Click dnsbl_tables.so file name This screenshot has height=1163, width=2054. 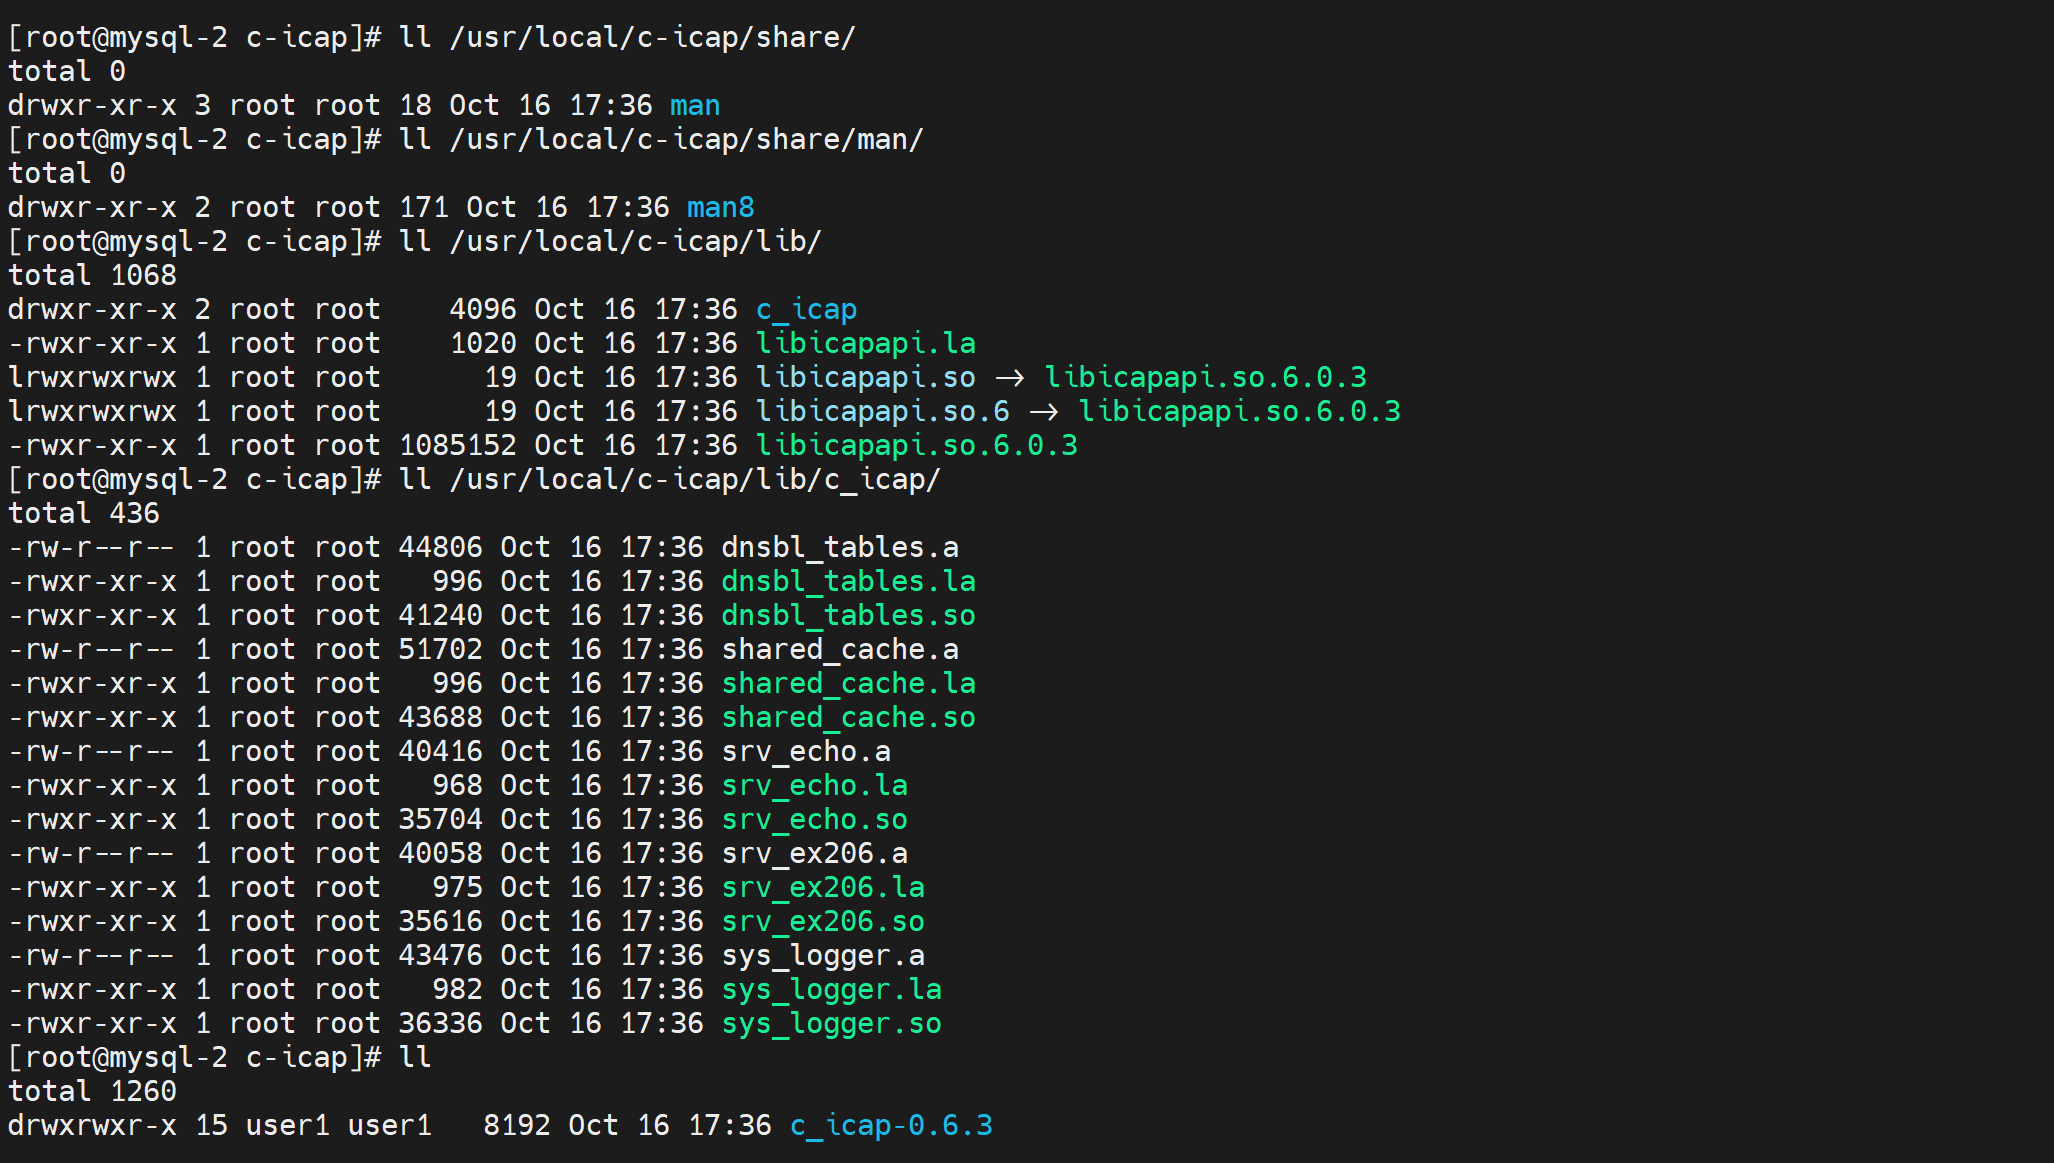coord(848,615)
